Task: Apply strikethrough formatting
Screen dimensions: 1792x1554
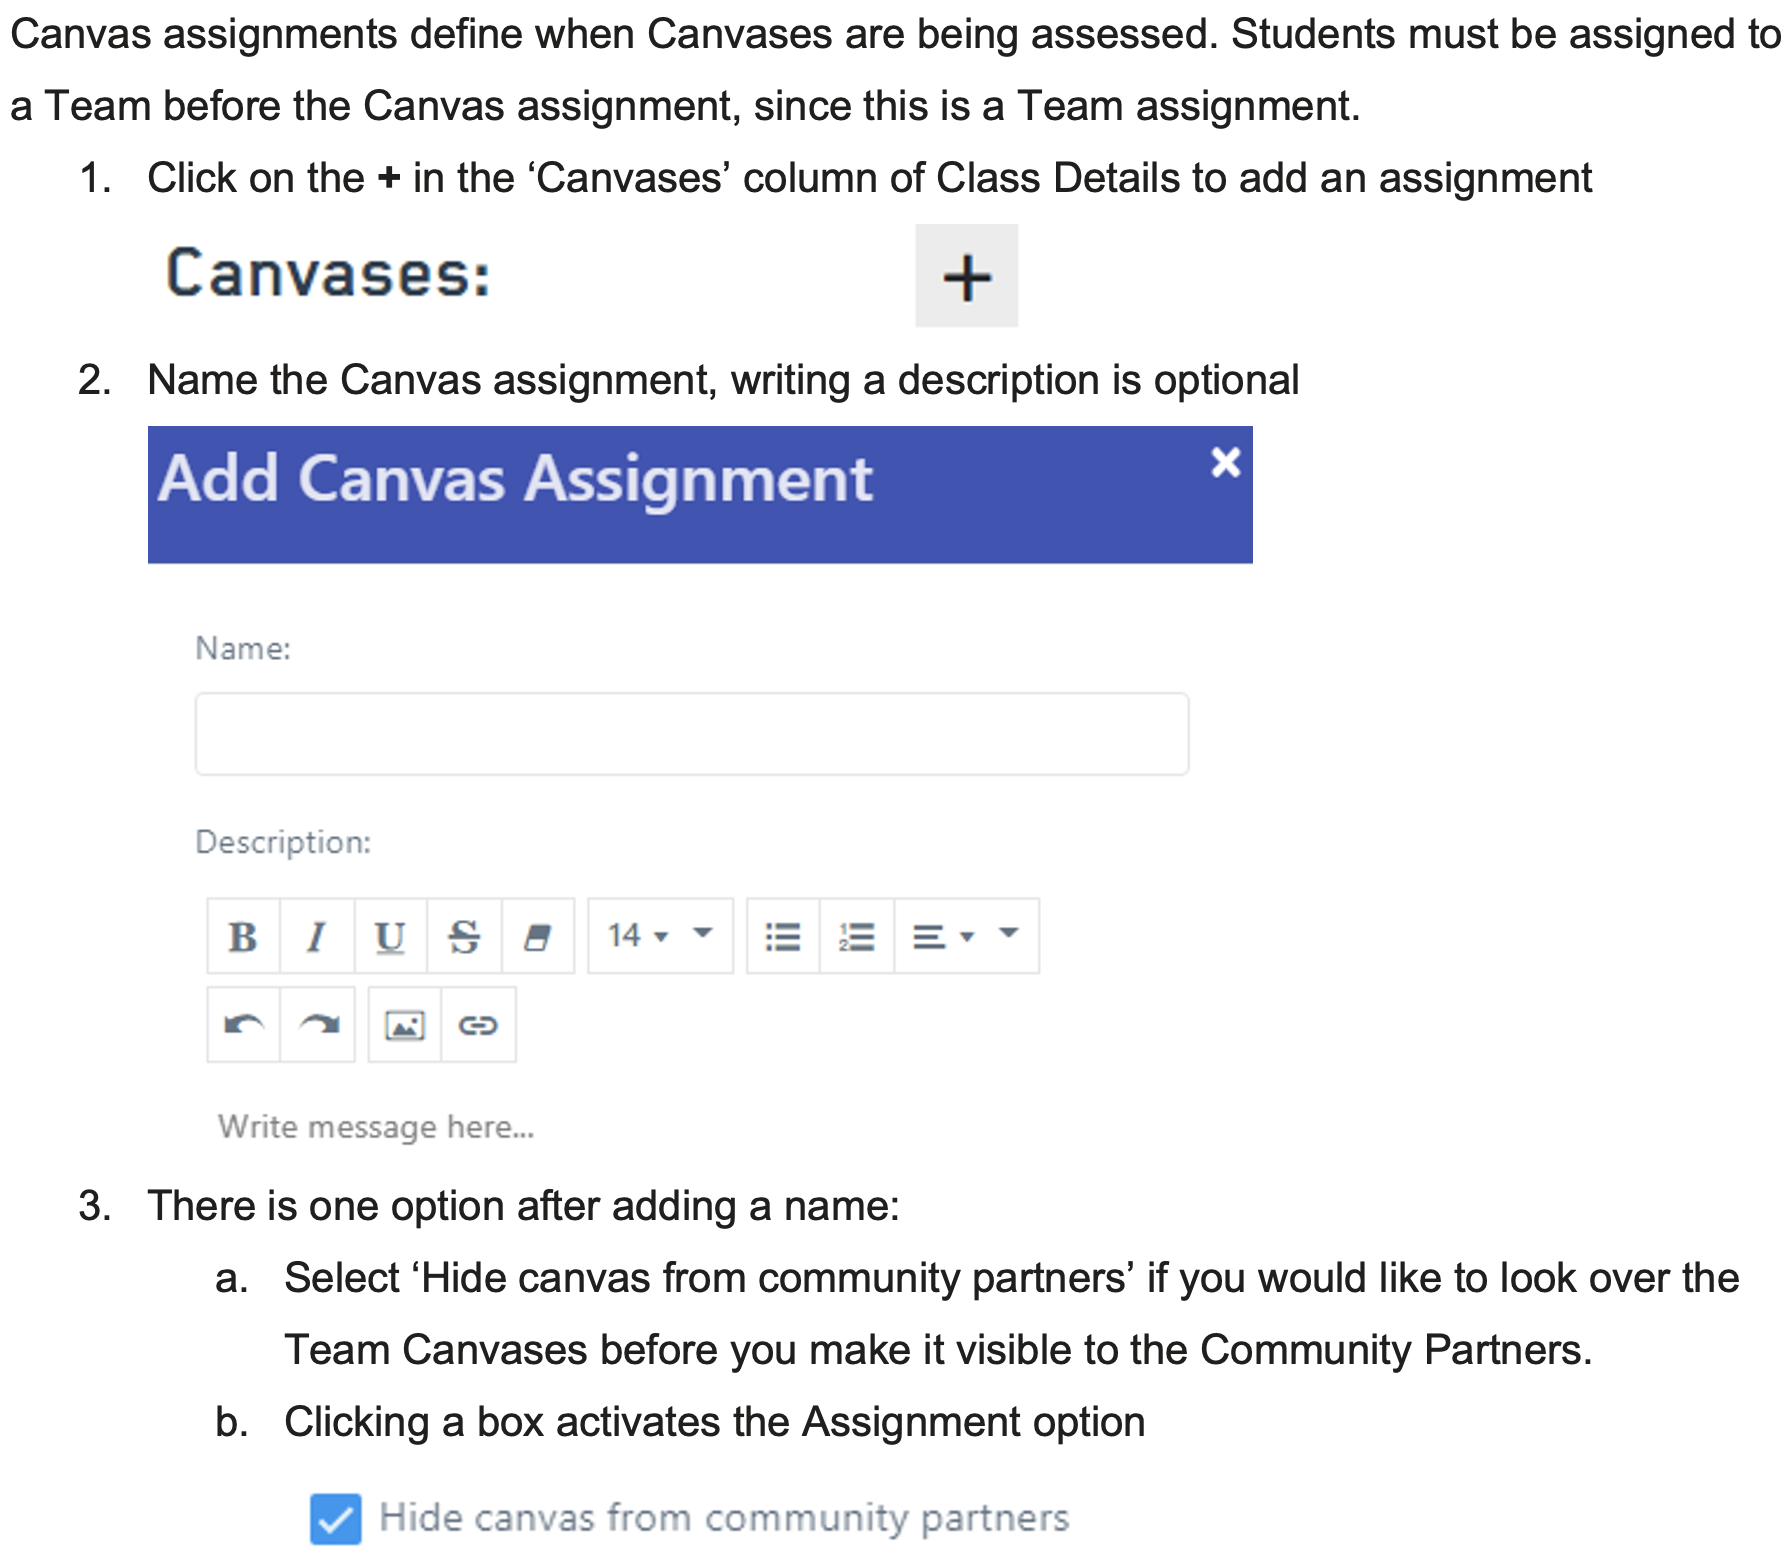Action: [464, 936]
